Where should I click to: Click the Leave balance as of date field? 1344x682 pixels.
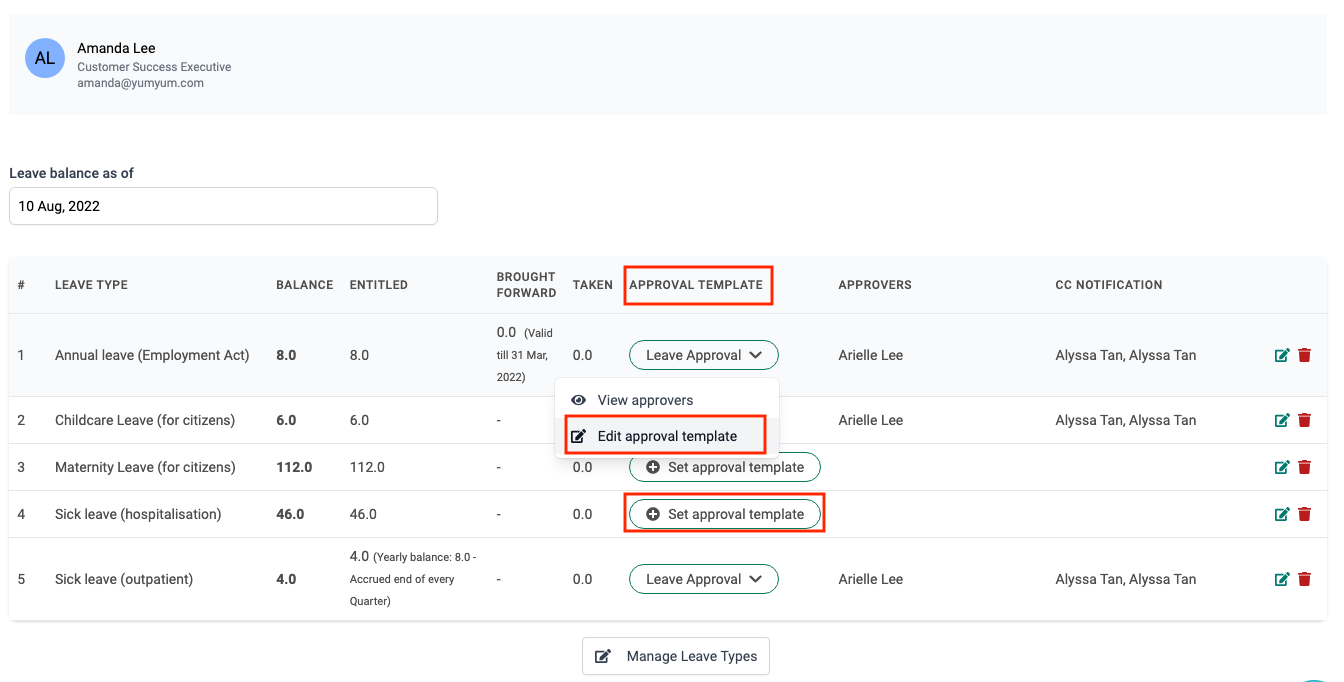coord(223,206)
